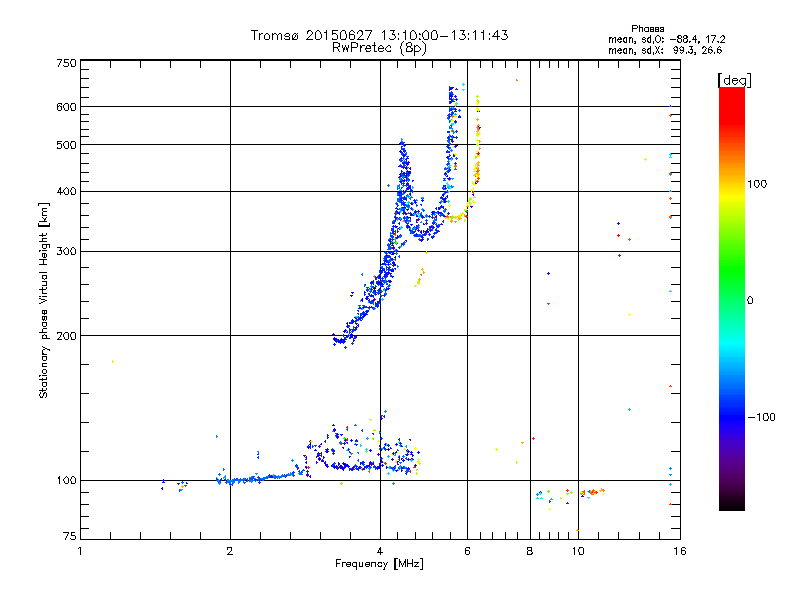Click the y-axis tick label '300'
Image resolution: width=800 pixels, height=600 pixels.
click(66, 252)
